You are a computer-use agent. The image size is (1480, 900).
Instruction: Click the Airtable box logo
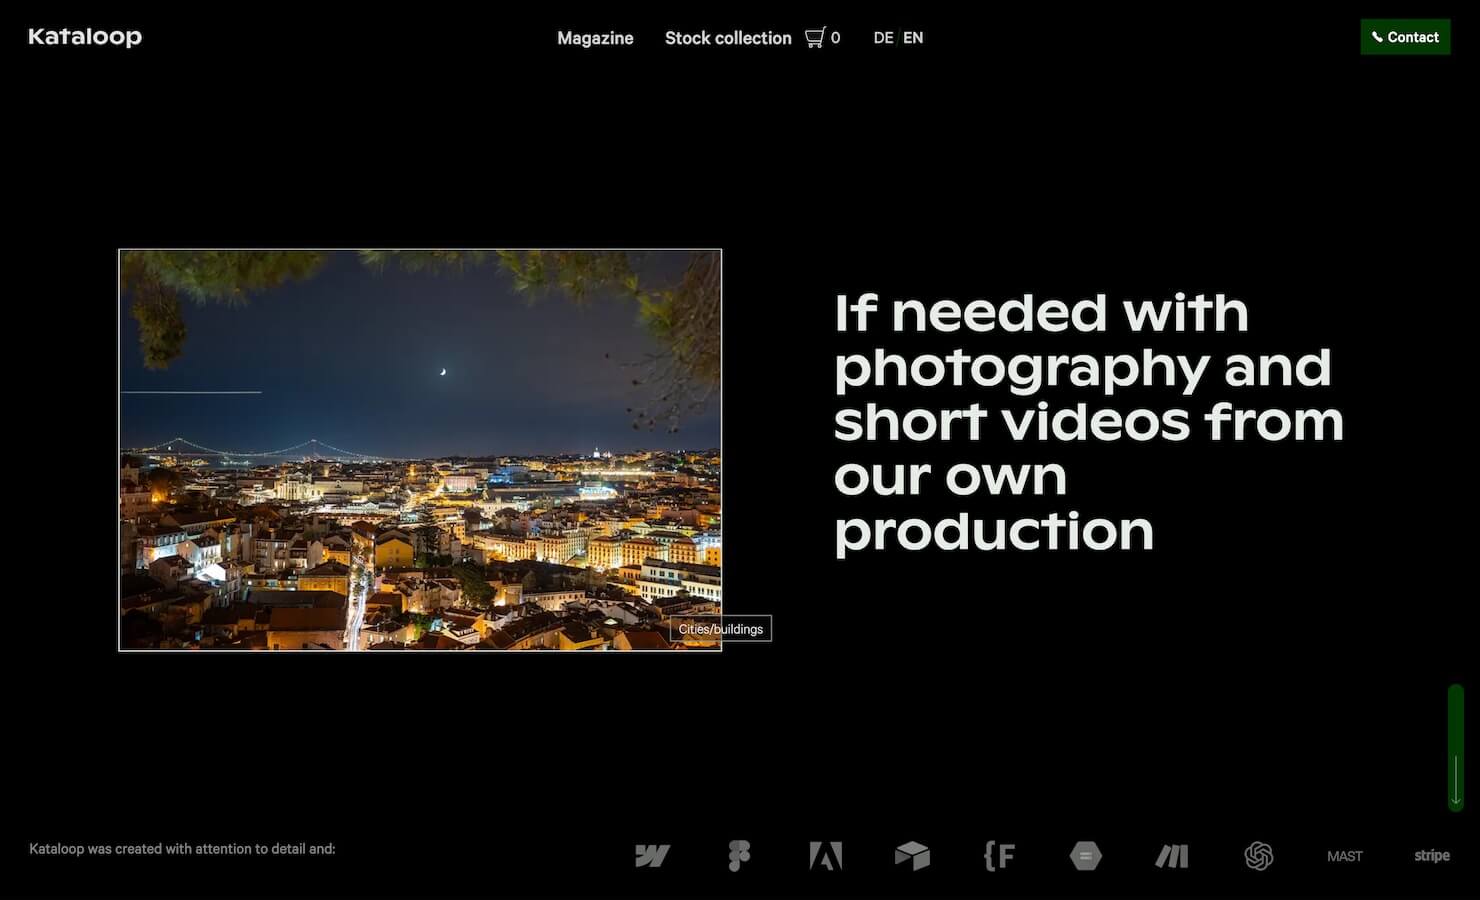(x=912, y=856)
